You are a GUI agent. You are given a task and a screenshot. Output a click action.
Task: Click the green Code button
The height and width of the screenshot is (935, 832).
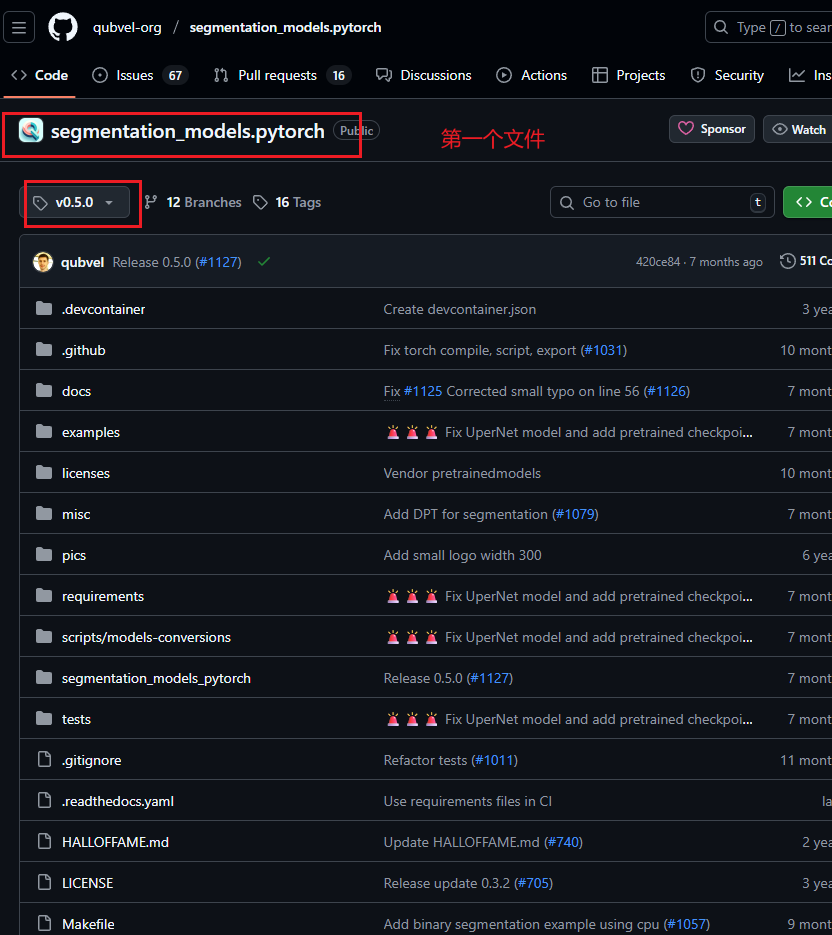coord(808,202)
